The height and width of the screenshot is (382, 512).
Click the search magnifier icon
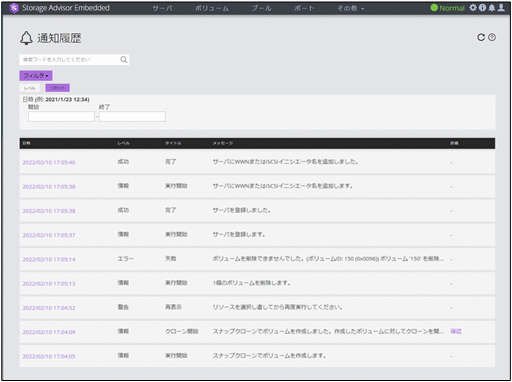[x=124, y=59]
